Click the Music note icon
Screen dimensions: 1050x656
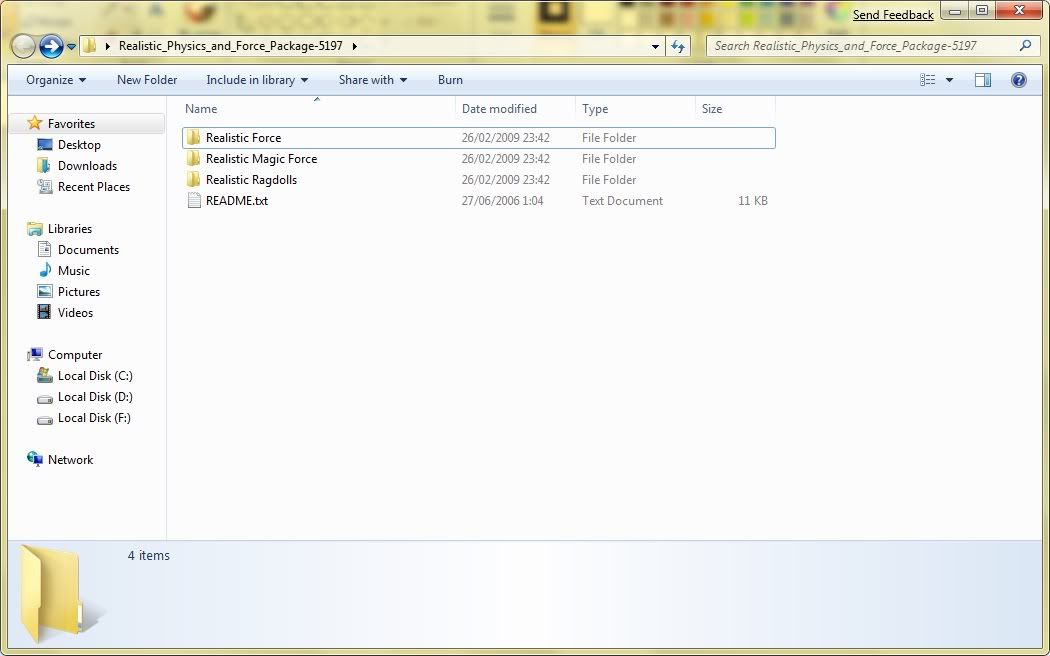point(45,270)
